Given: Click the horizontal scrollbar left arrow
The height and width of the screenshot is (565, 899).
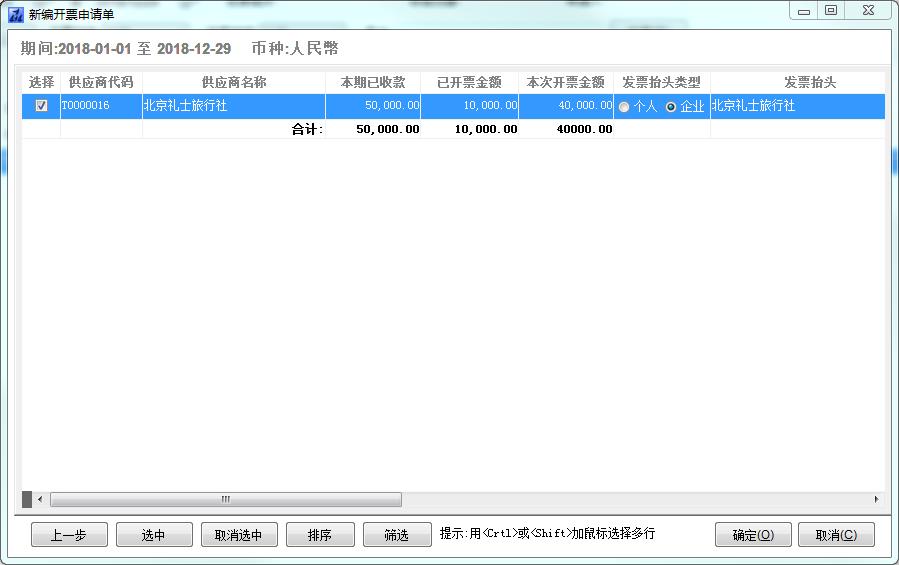Looking at the screenshot, I should click(40, 499).
